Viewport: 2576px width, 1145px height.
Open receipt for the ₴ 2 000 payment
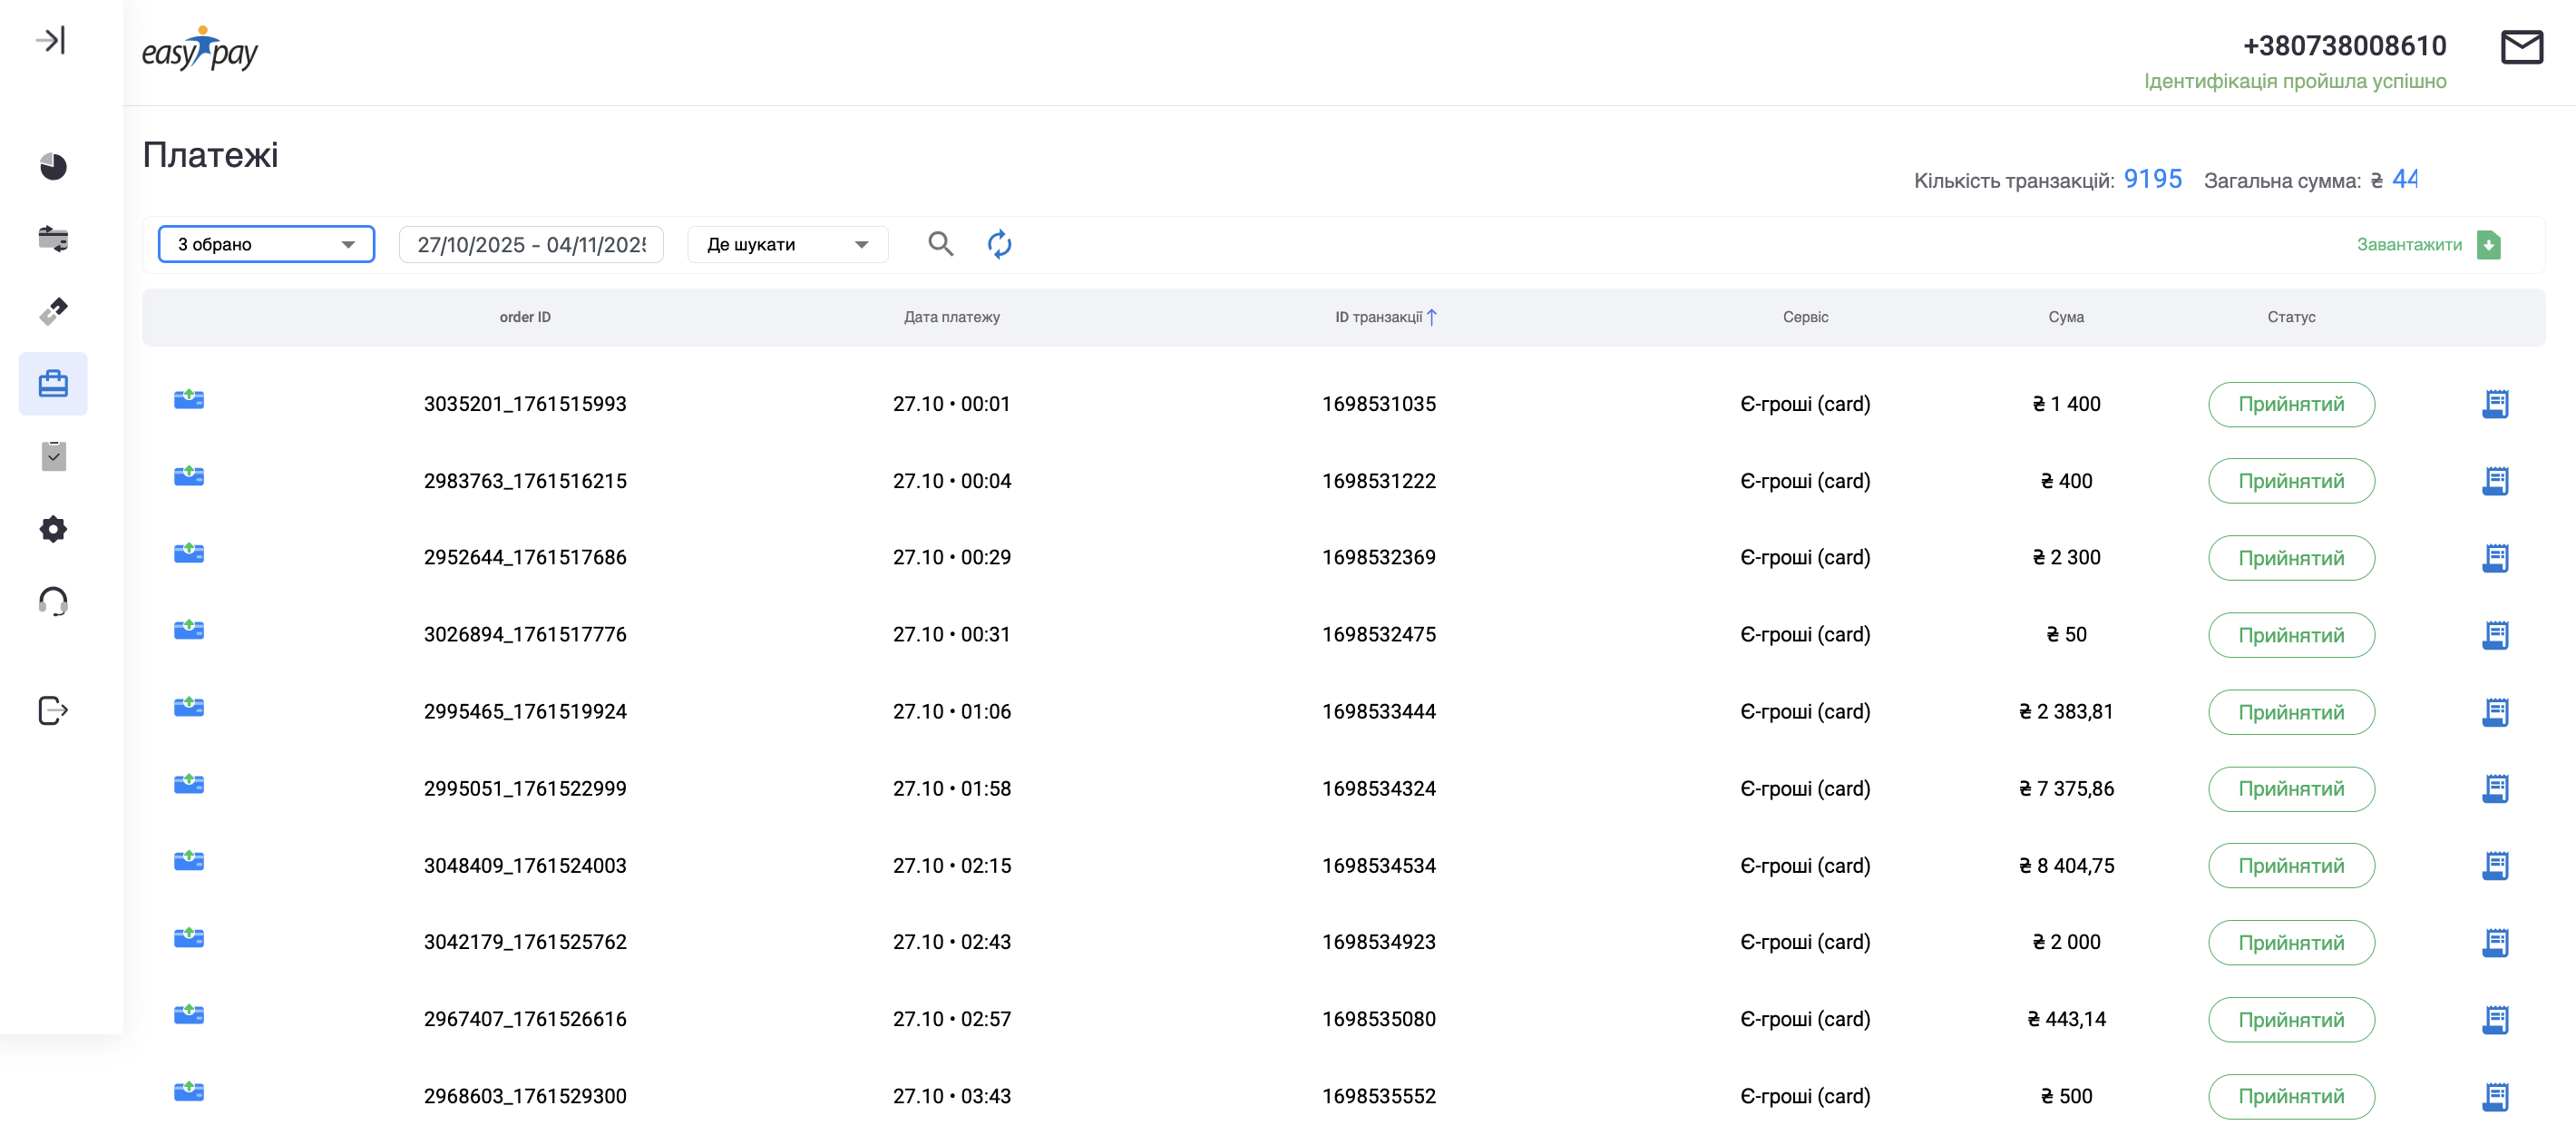pyautogui.click(x=2495, y=942)
